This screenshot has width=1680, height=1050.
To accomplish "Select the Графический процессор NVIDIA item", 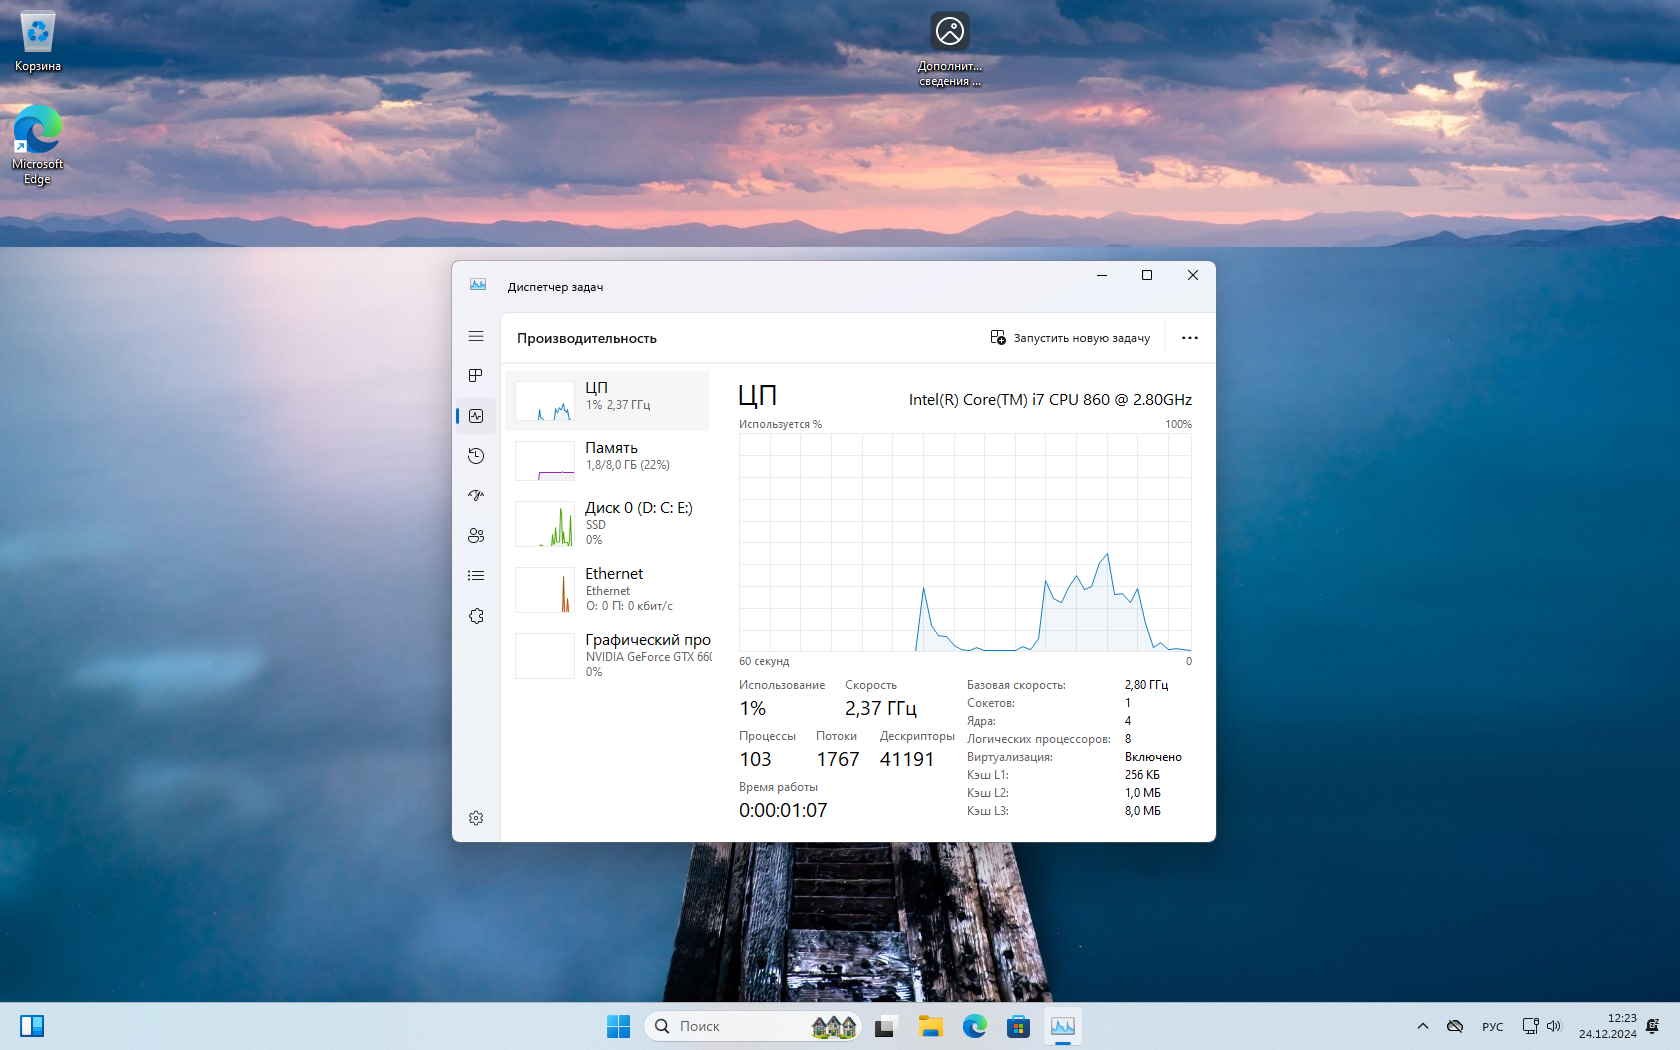I will (x=608, y=655).
